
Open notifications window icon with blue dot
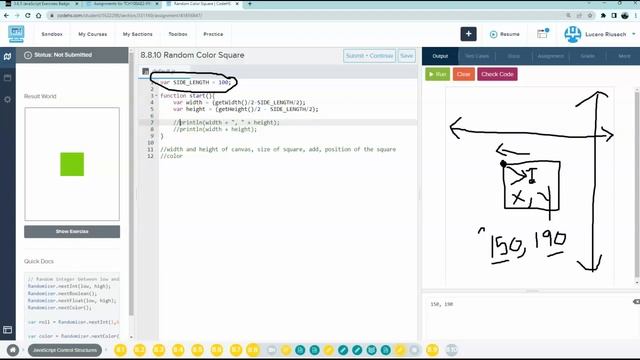[542, 34]
